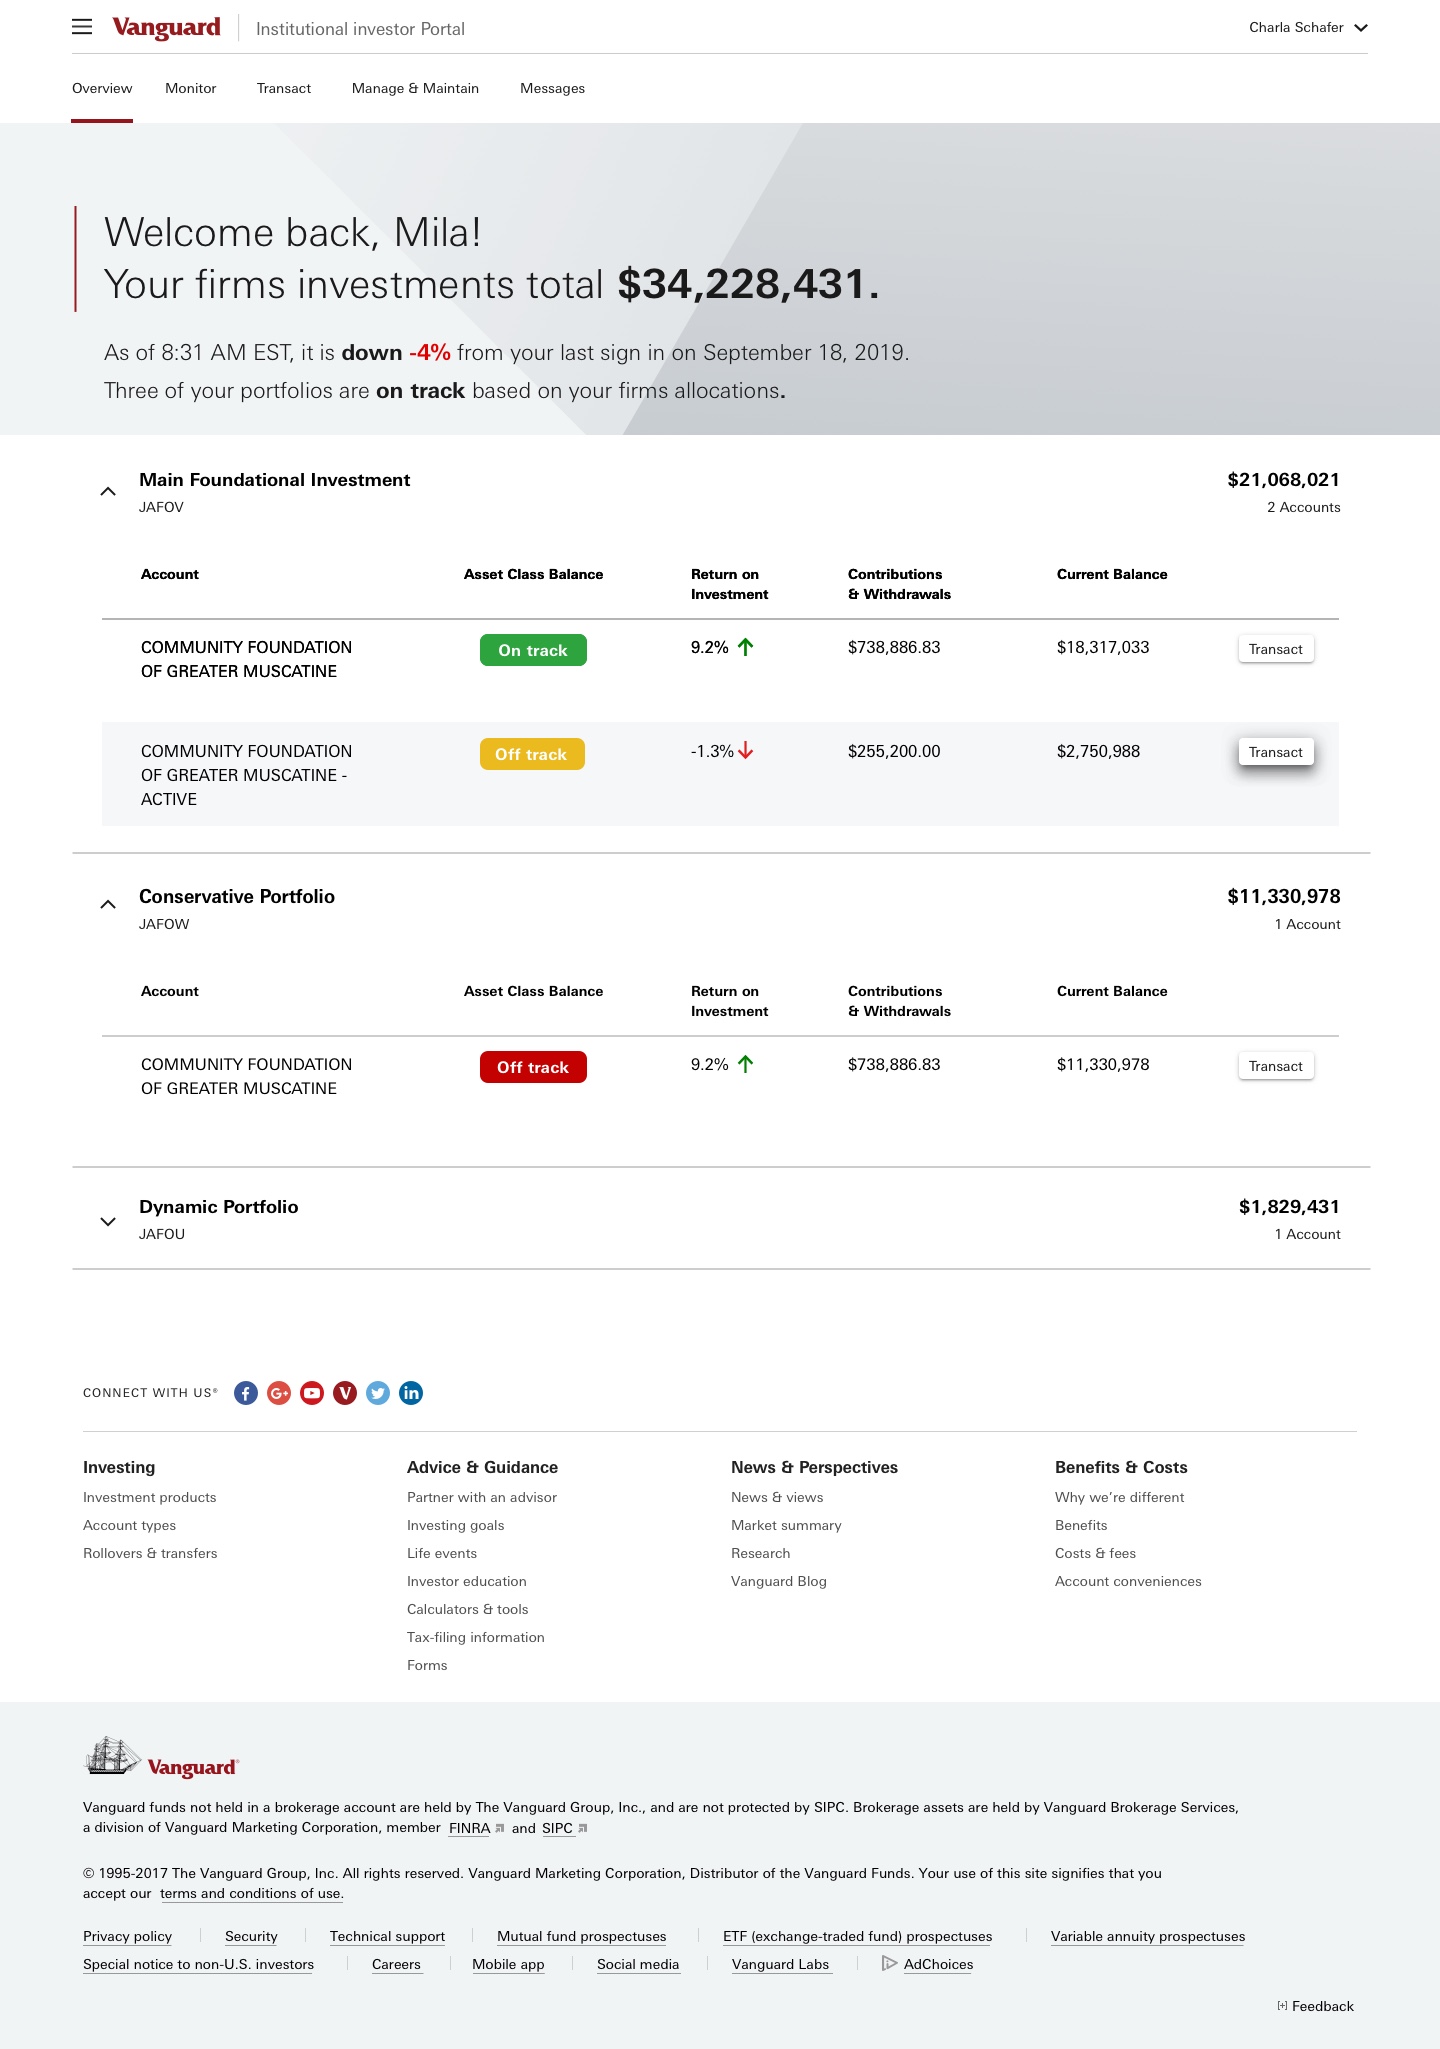Screen dimensions: 1440x2049
Task: Open the Transact tab
Action: pos(284,88)
